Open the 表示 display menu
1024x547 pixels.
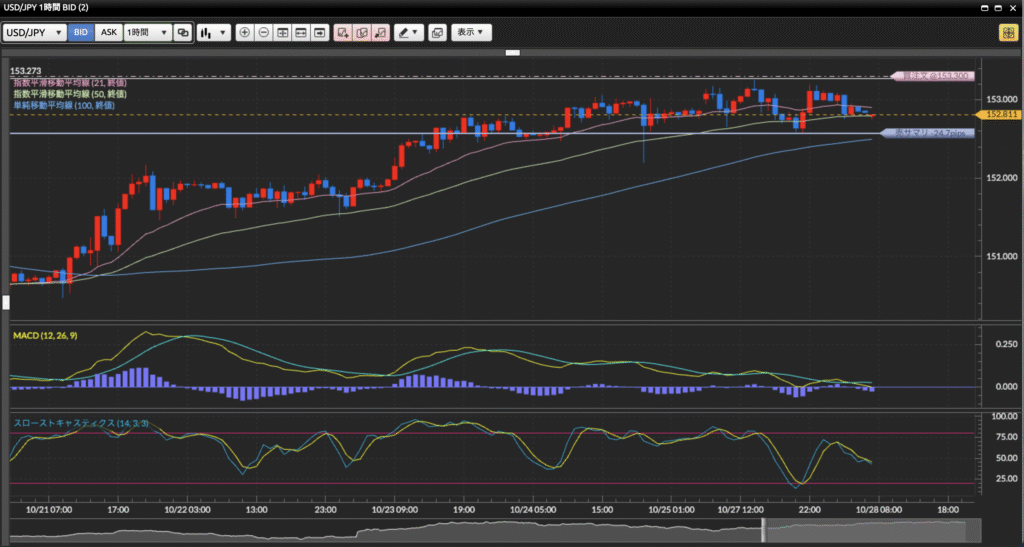pyautogui.click(x=471, y=32)
